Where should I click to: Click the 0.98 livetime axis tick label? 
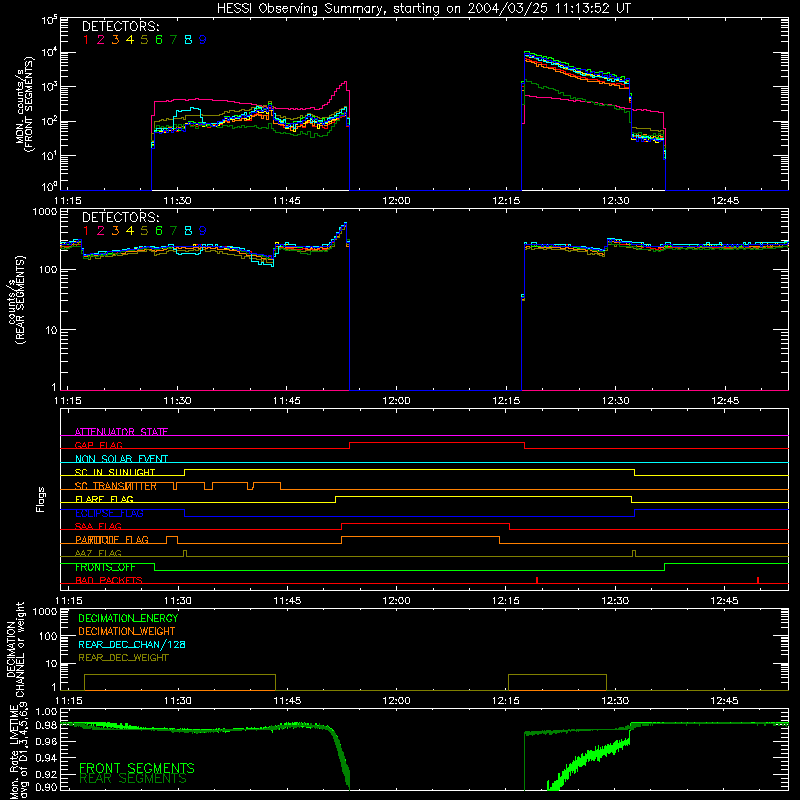point(47,725)
